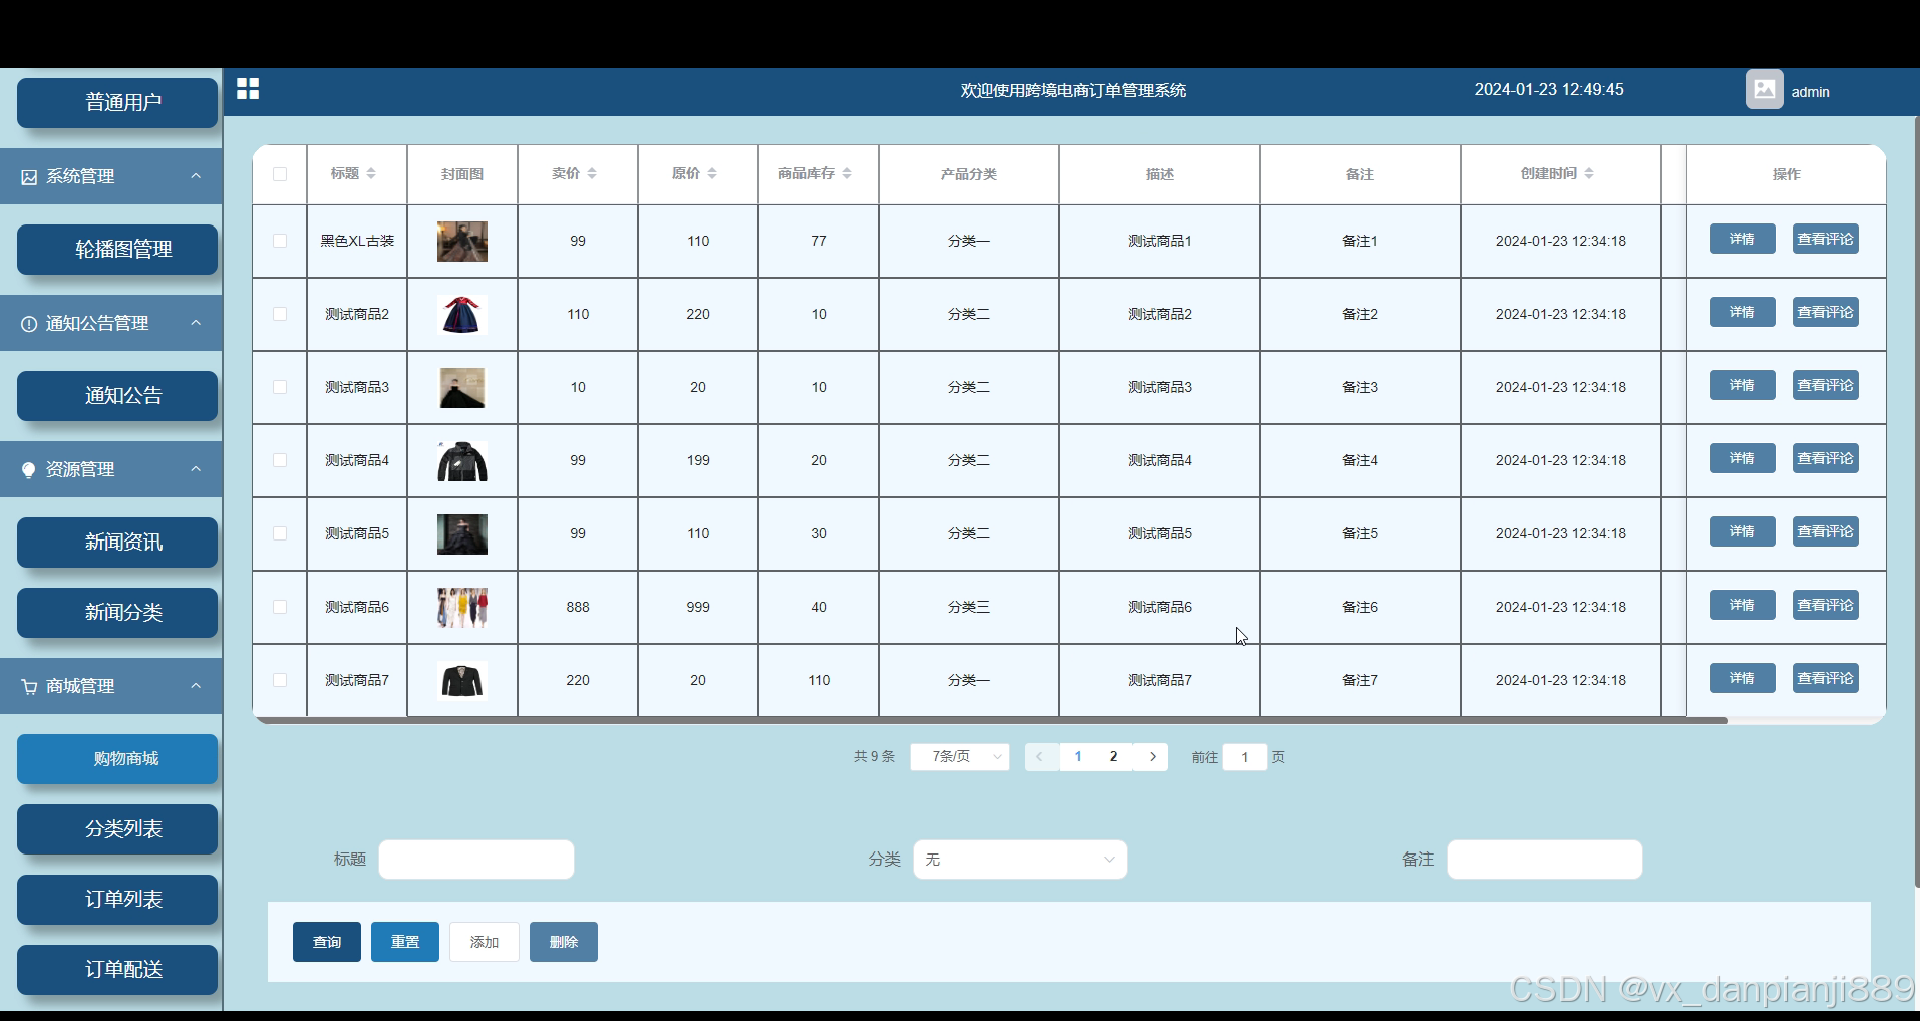This screenshot has width=1920, height=1021.
Task: Check the row checkbox for 测试商品2
Action: 280,314
